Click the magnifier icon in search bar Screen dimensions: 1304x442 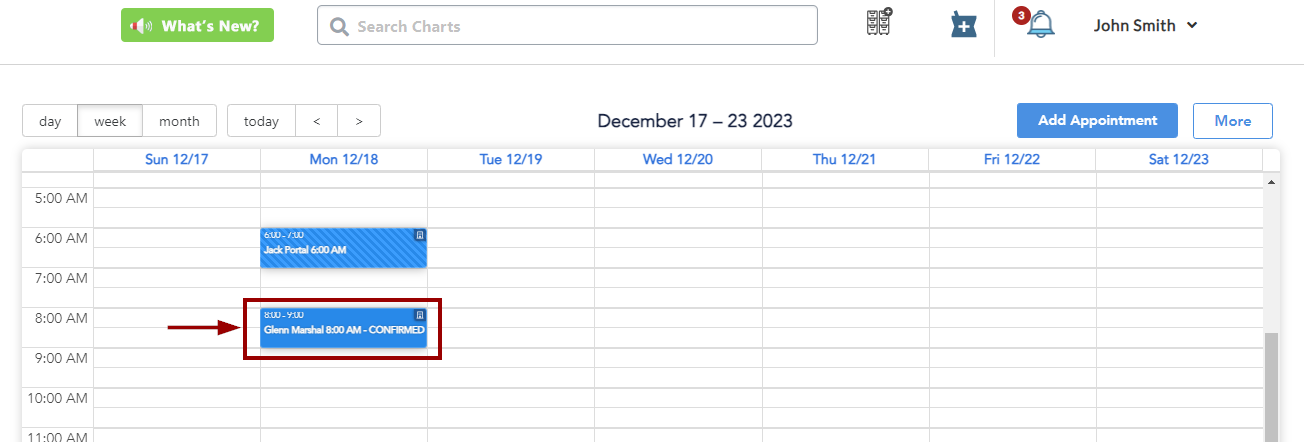(339, 26)
